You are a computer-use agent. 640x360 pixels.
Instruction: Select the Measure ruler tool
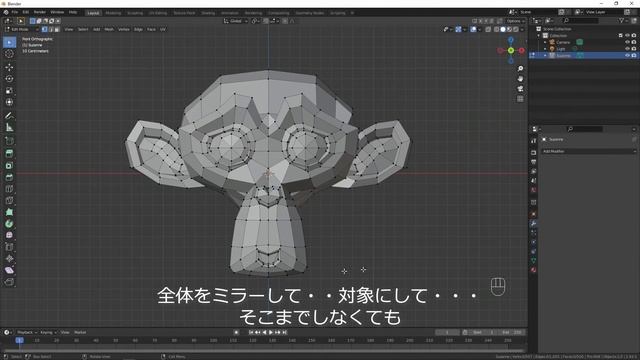click(9, 128)
